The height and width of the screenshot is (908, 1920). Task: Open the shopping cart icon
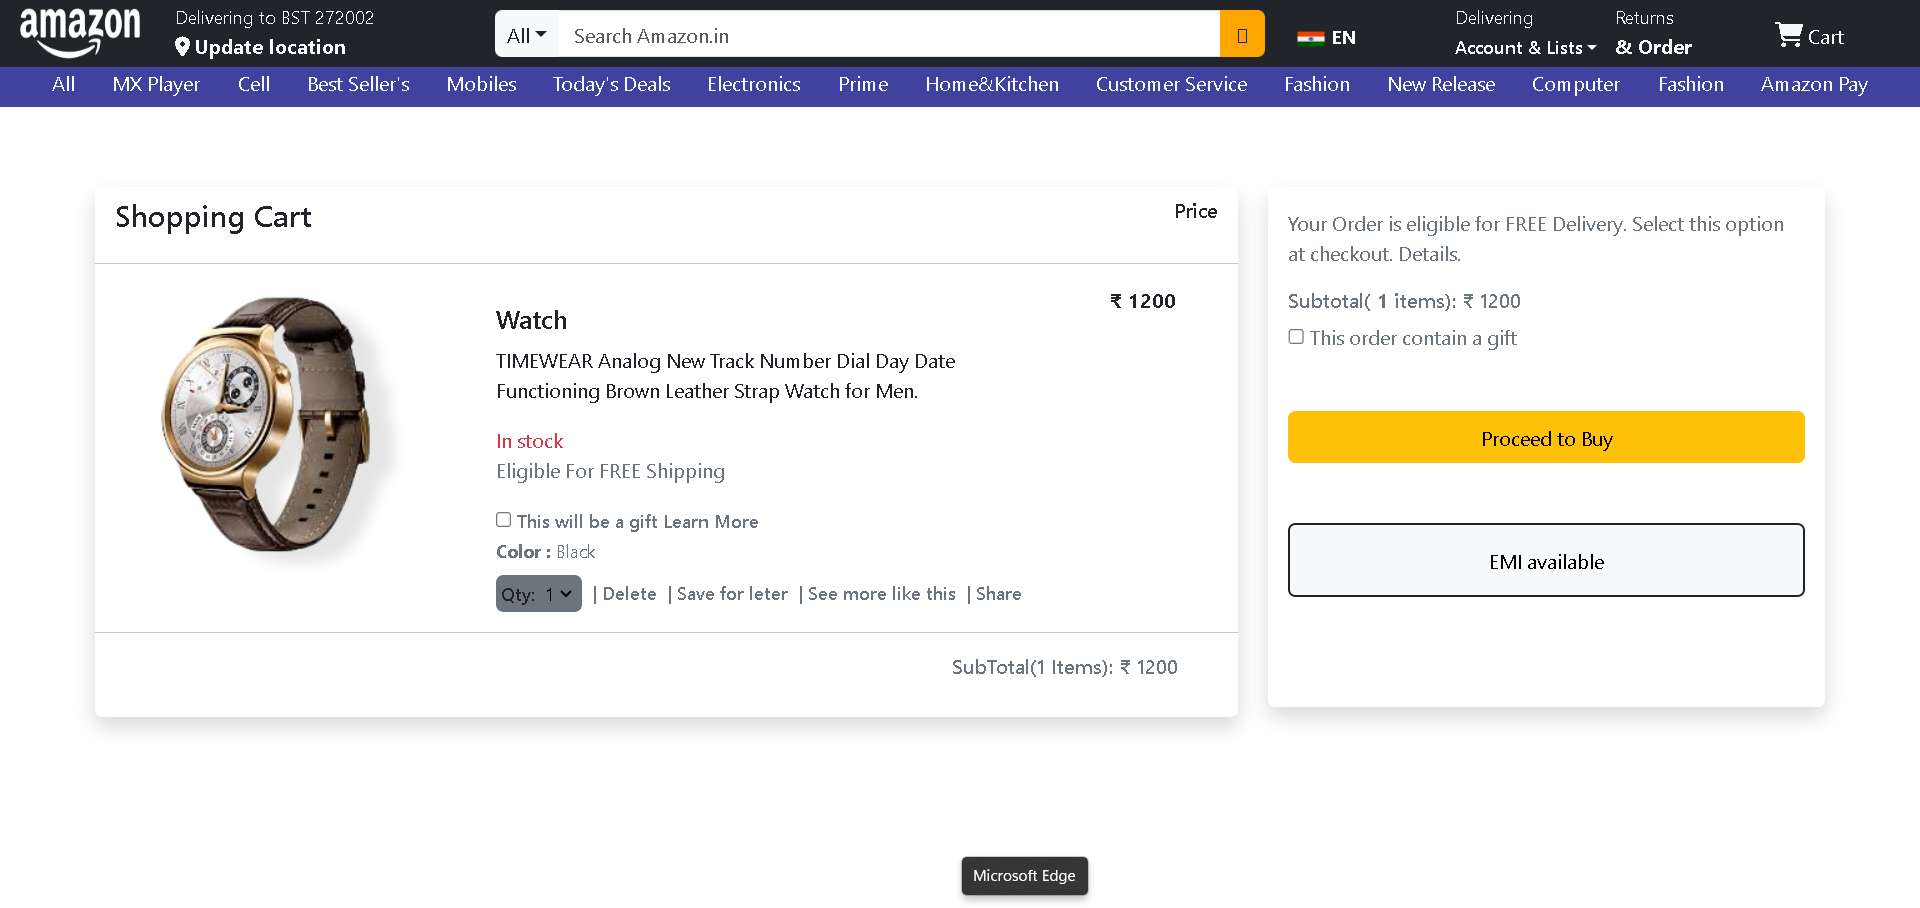tap(1789, 35)
